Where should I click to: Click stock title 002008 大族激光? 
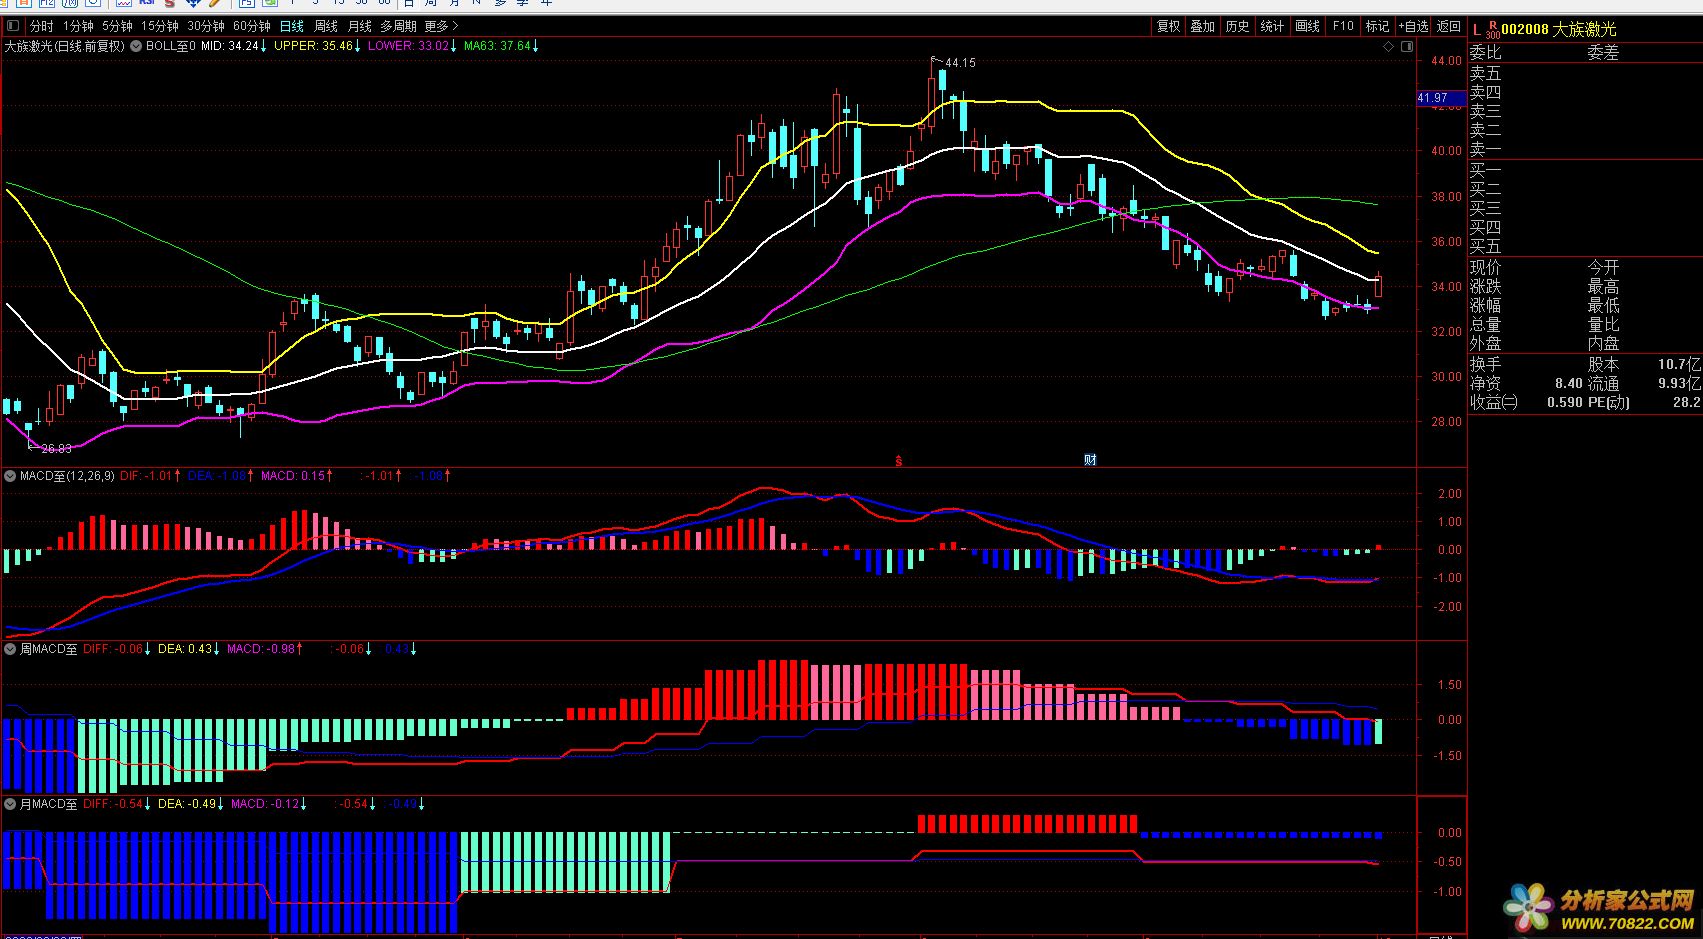coord(1558,30)
